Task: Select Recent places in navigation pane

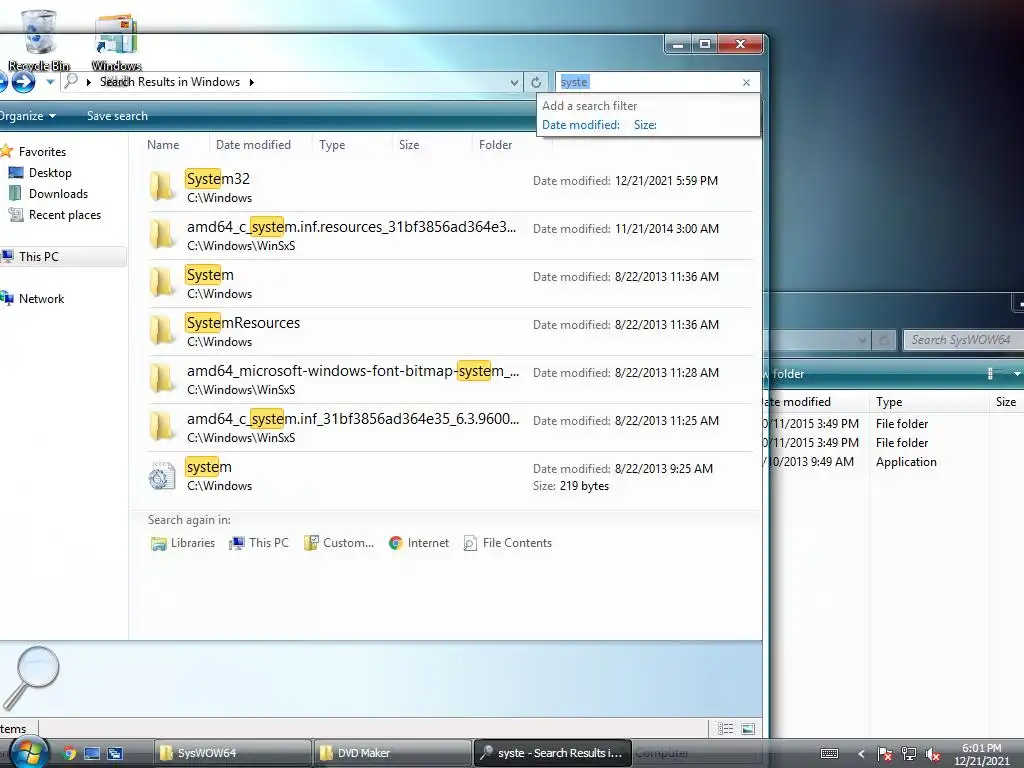Action: pyautogui.click(x=64, y=215)
